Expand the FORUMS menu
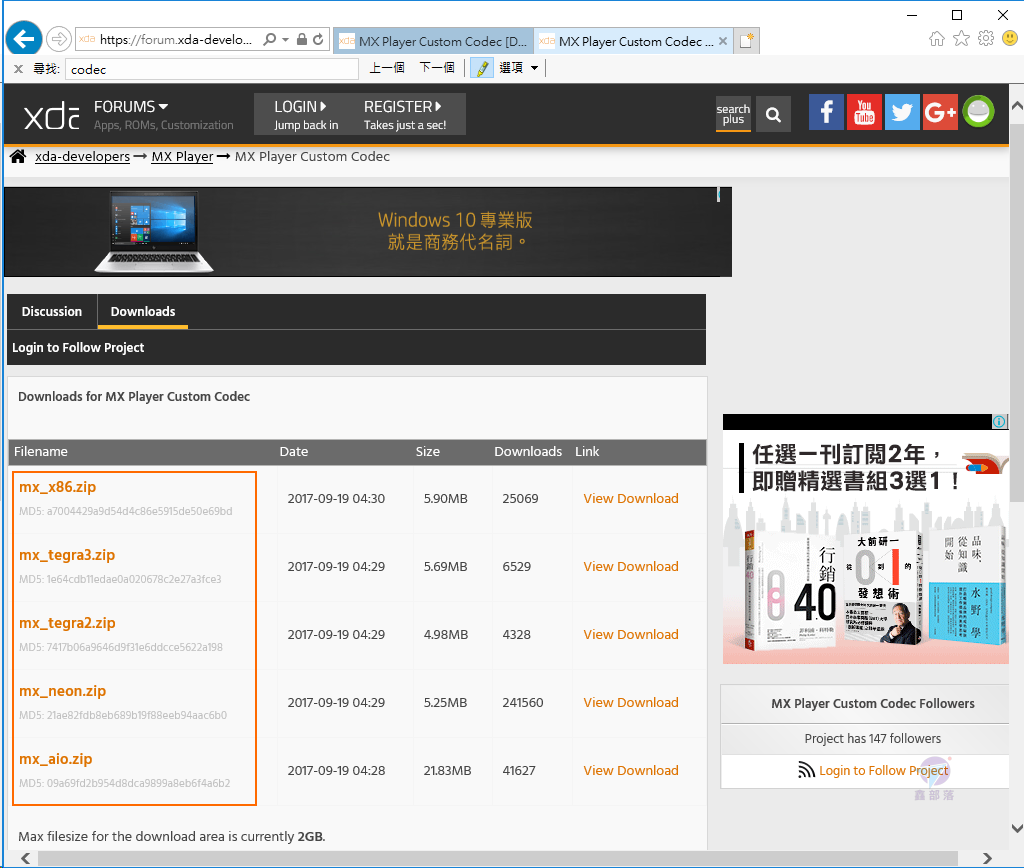The height and width of the screenshot is (868, 1024). tap(131, 106)
